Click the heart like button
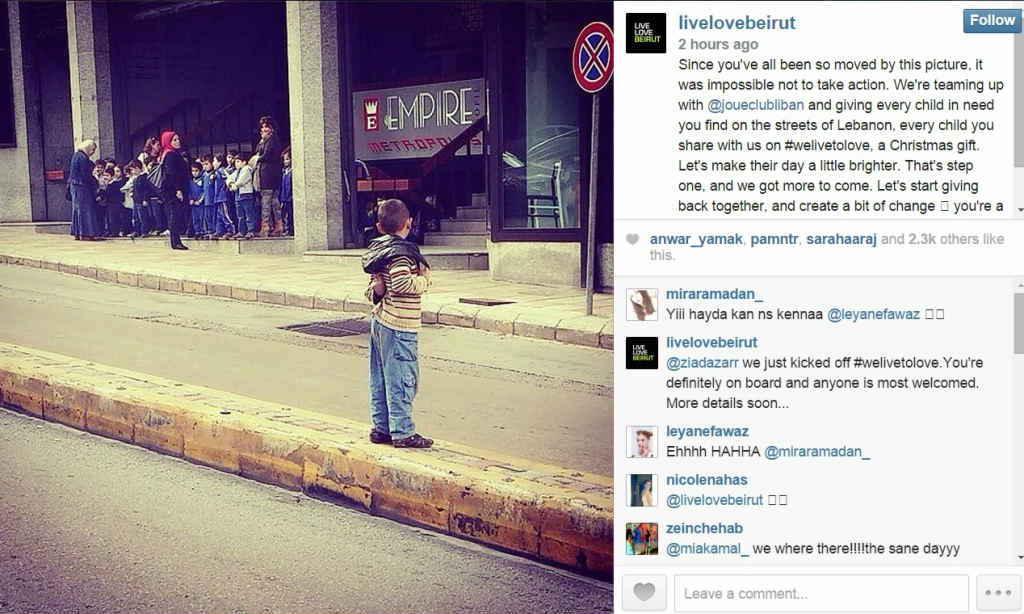The height and width of the screenshot is (614, 1024). click(x=644, y=592)
